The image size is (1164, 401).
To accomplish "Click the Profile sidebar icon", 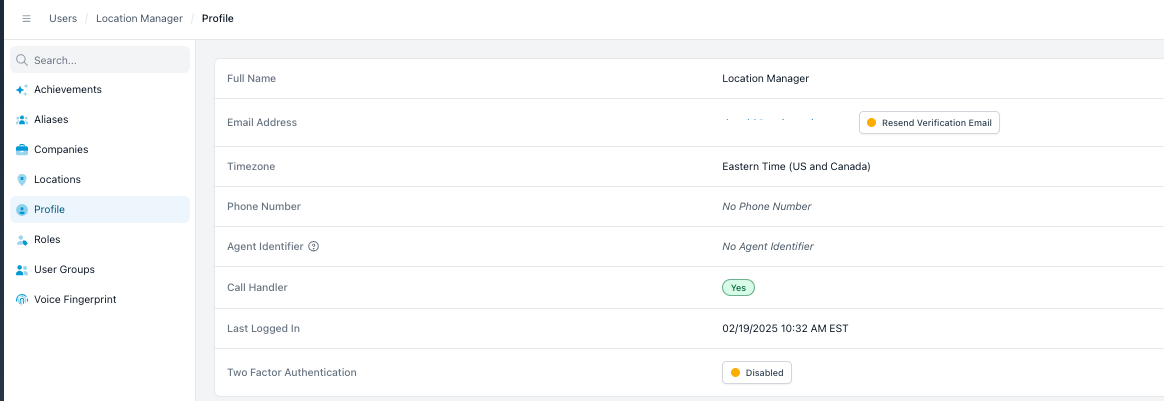I will coord(22,210).
